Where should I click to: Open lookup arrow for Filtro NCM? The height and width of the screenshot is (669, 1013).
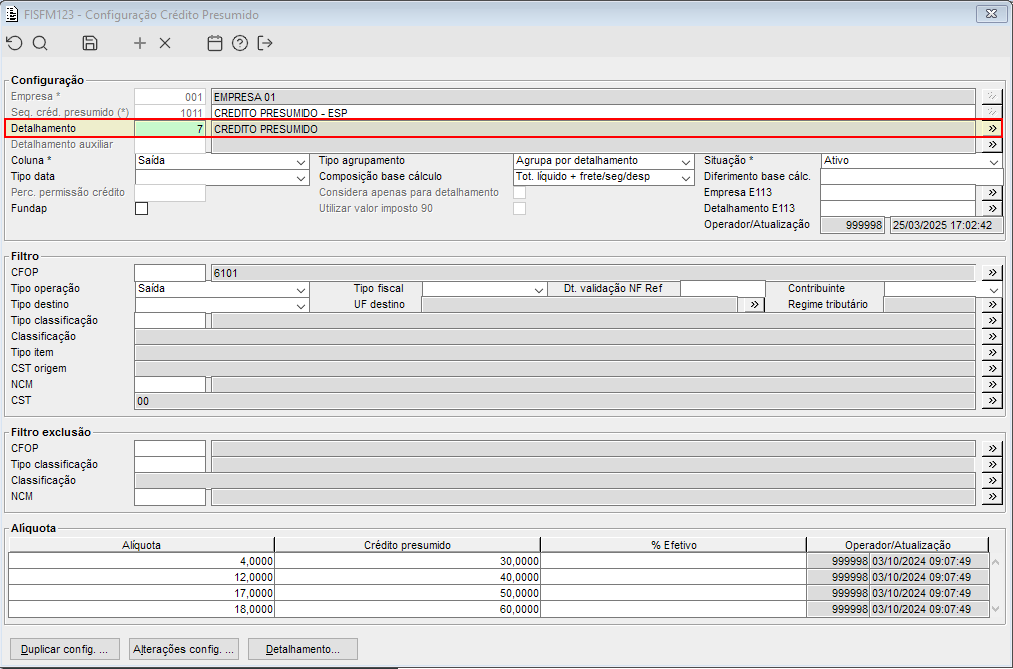[992, 384]
